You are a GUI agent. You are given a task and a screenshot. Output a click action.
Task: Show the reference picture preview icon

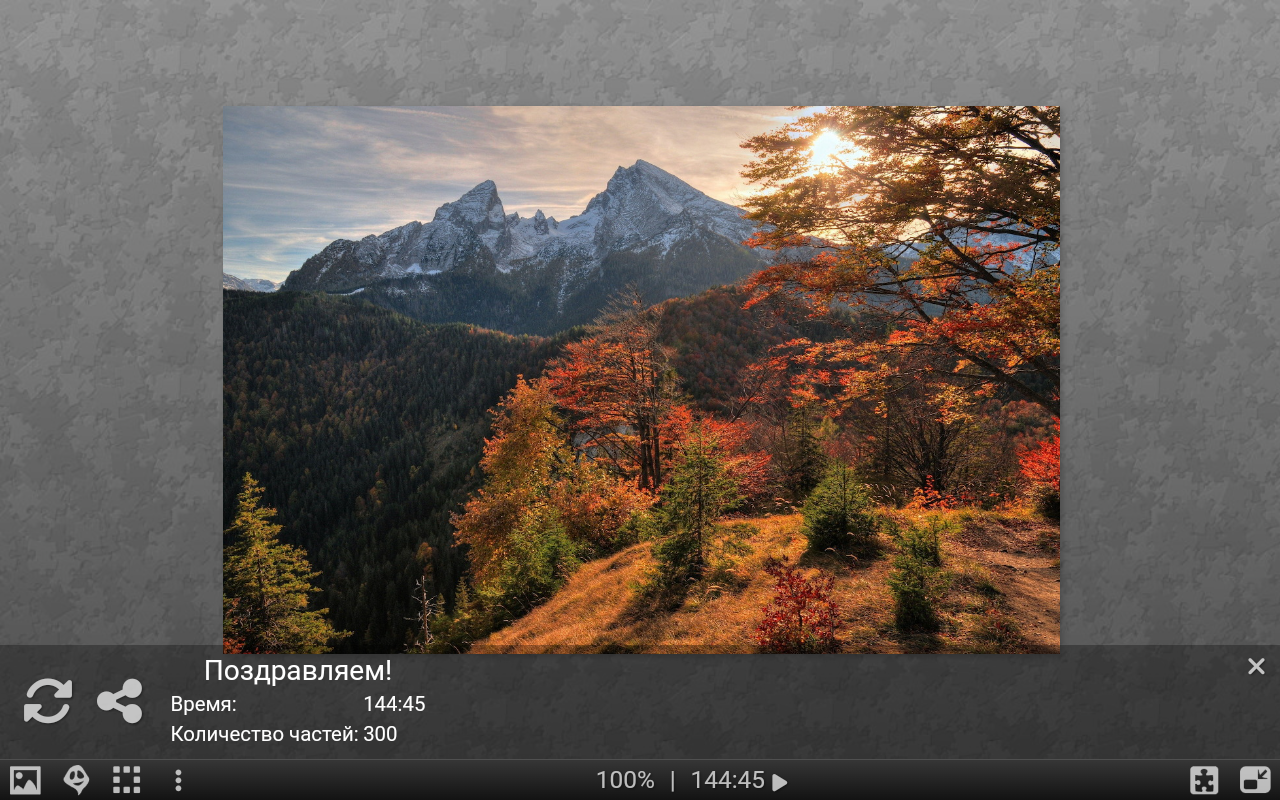click(x=25, y=780)
